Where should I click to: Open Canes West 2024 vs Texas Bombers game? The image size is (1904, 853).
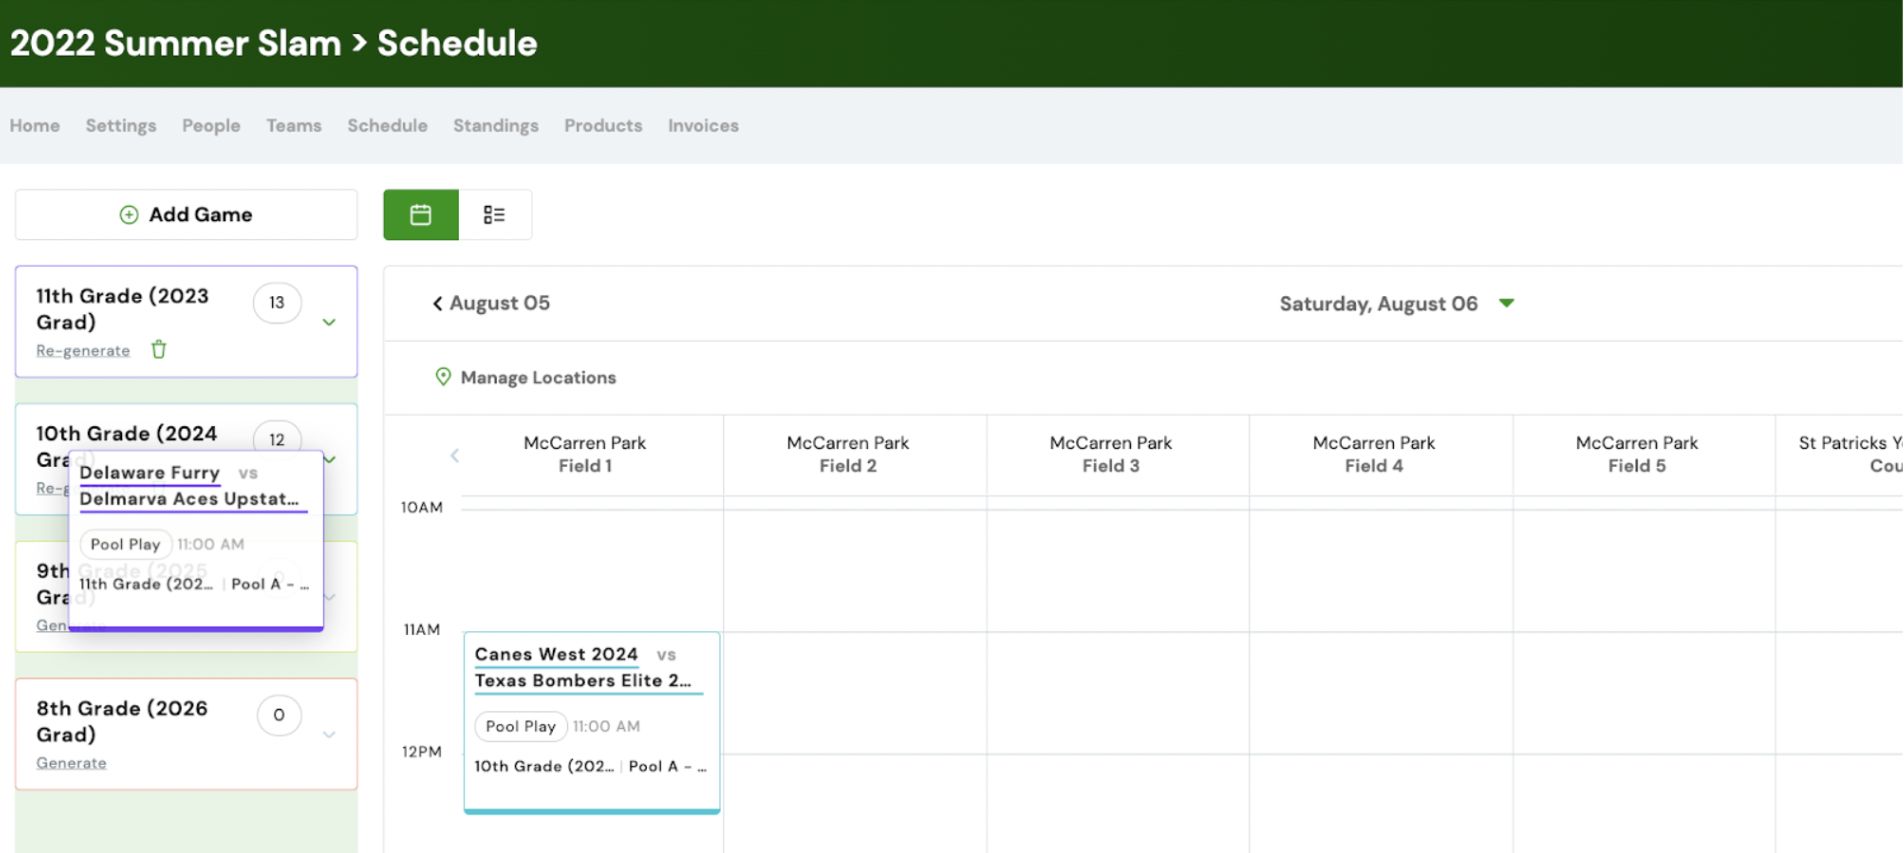[x=592, y=722]
